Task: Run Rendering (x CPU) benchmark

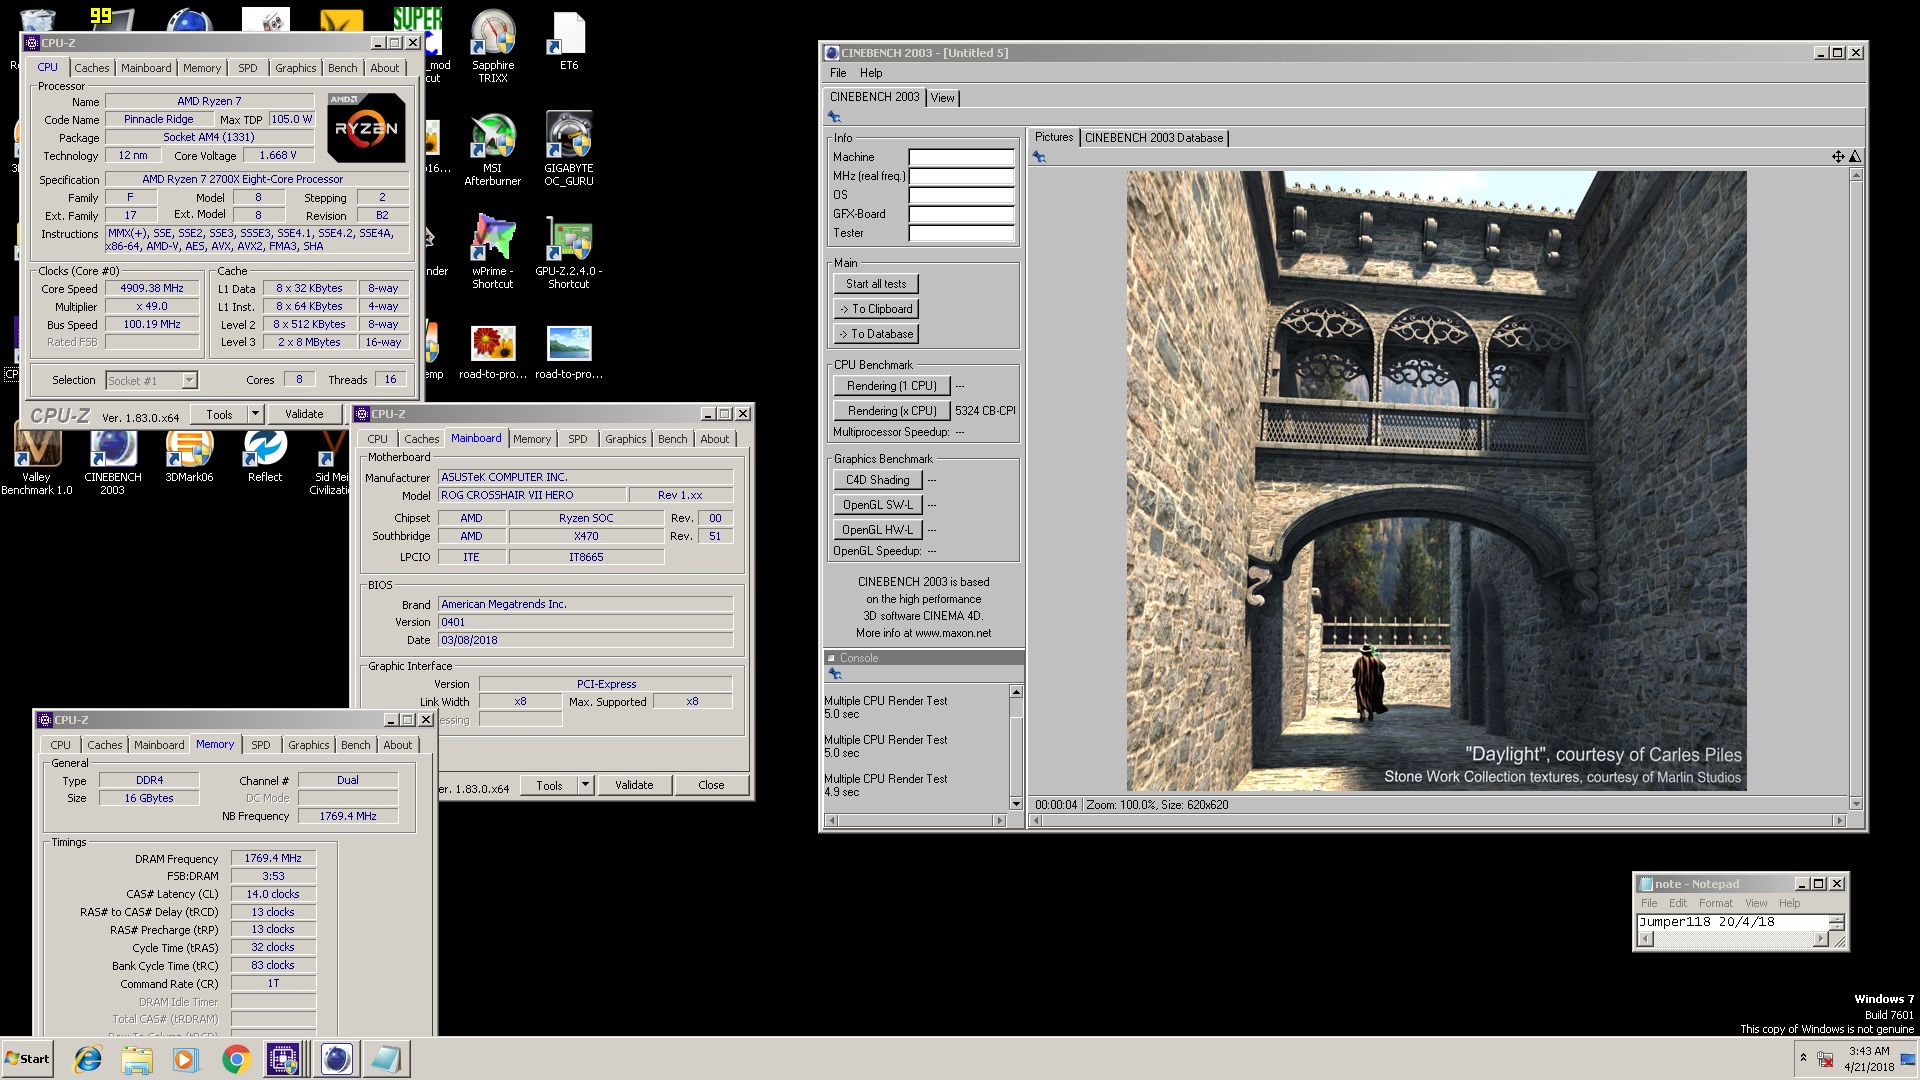Action: [892, 411]
